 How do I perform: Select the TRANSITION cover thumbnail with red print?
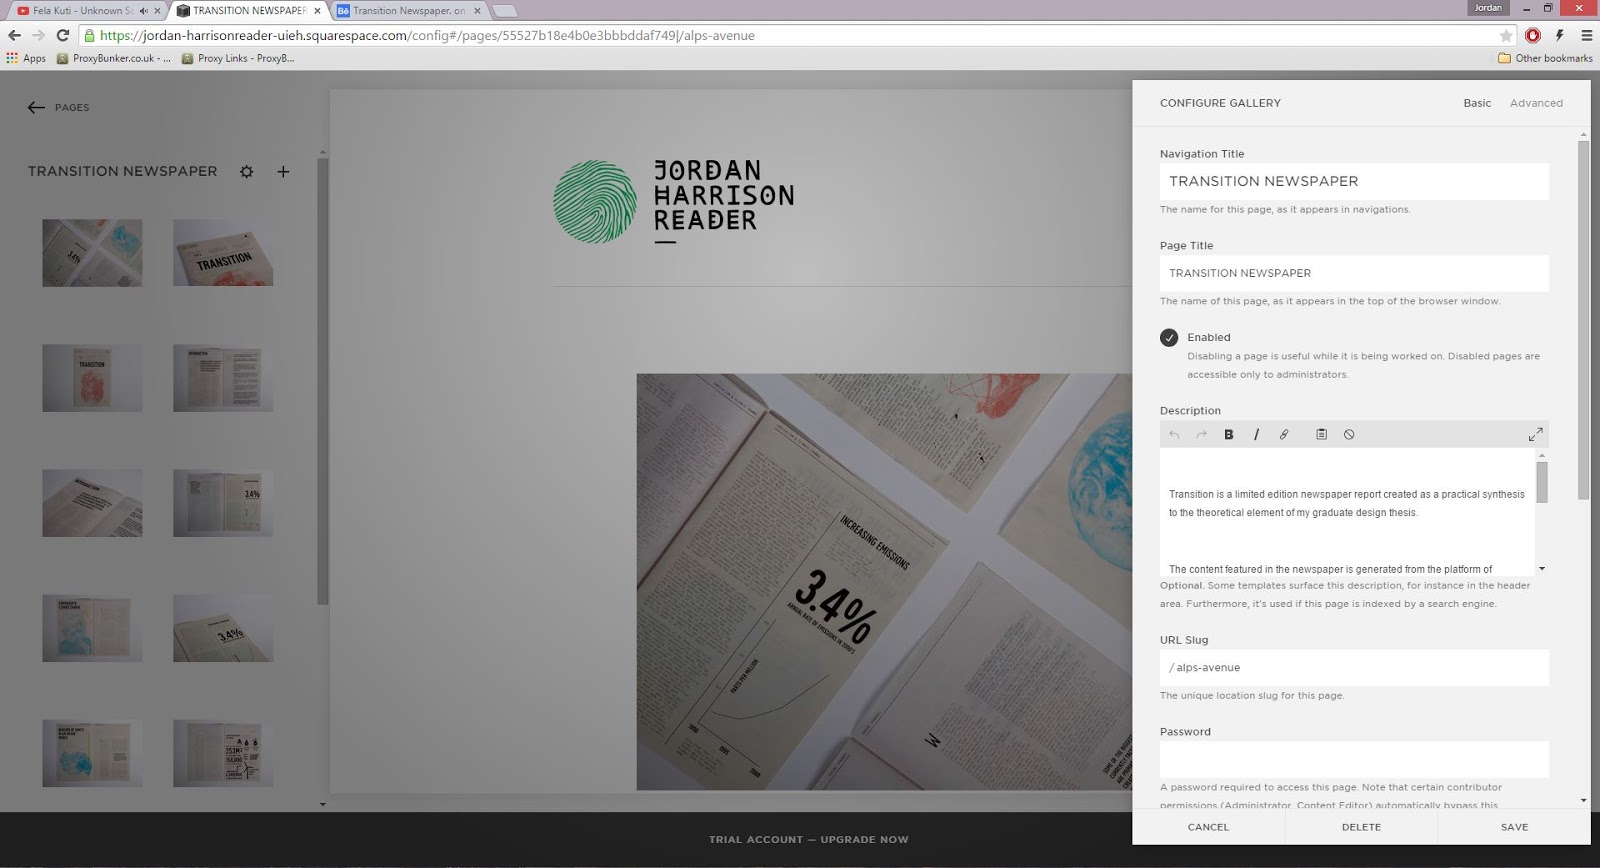pos(223,253)
